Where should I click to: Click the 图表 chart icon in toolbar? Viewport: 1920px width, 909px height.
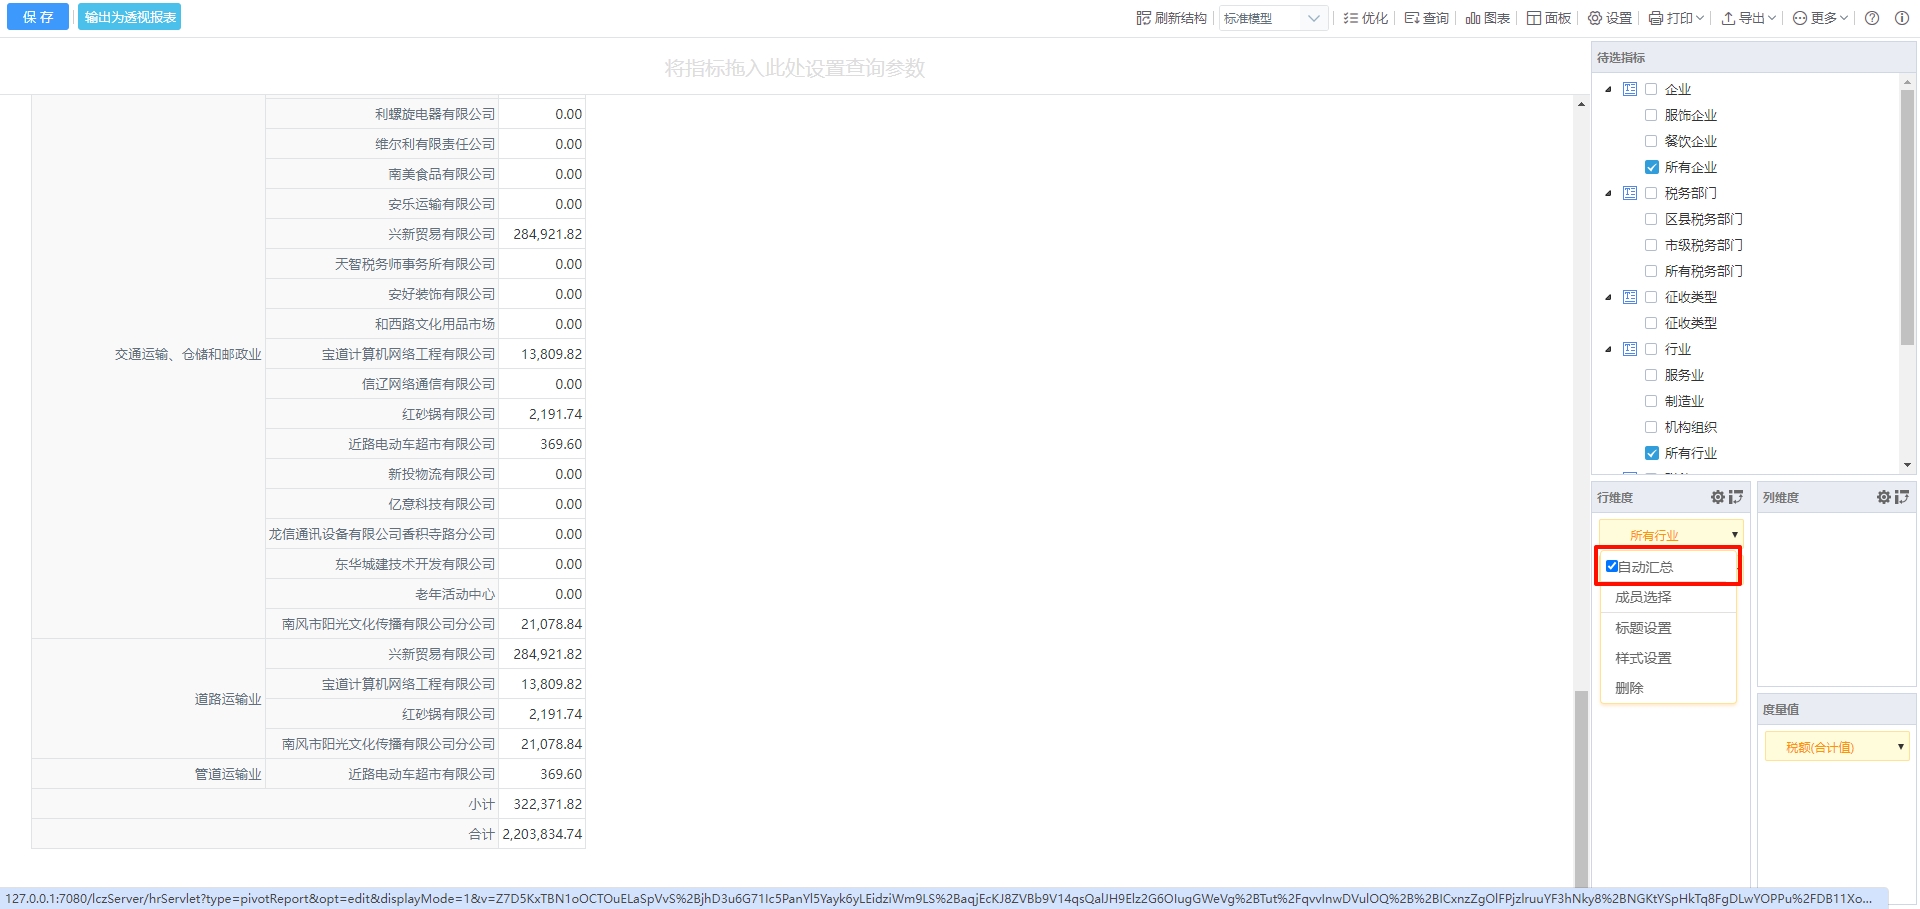point(1473,18)
